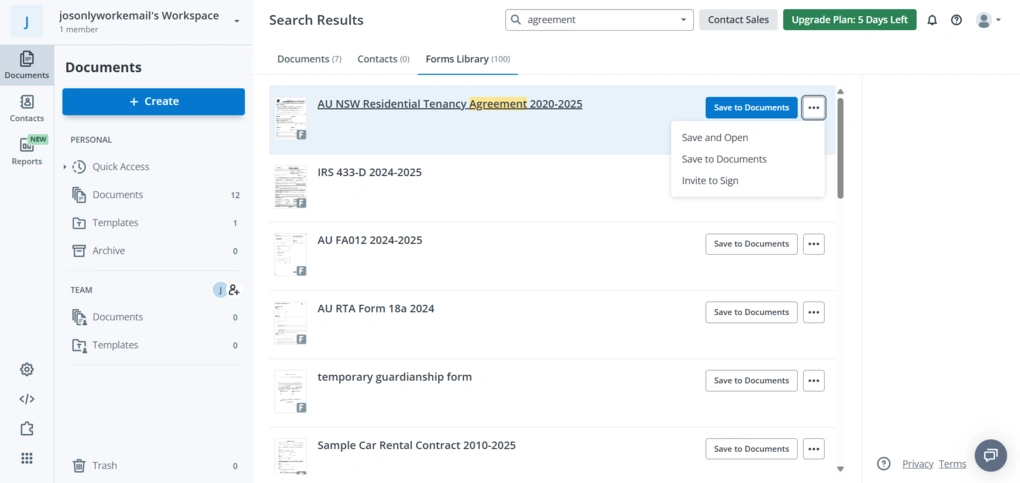
Task: Open the Terms link
Action: click(952, 464)
